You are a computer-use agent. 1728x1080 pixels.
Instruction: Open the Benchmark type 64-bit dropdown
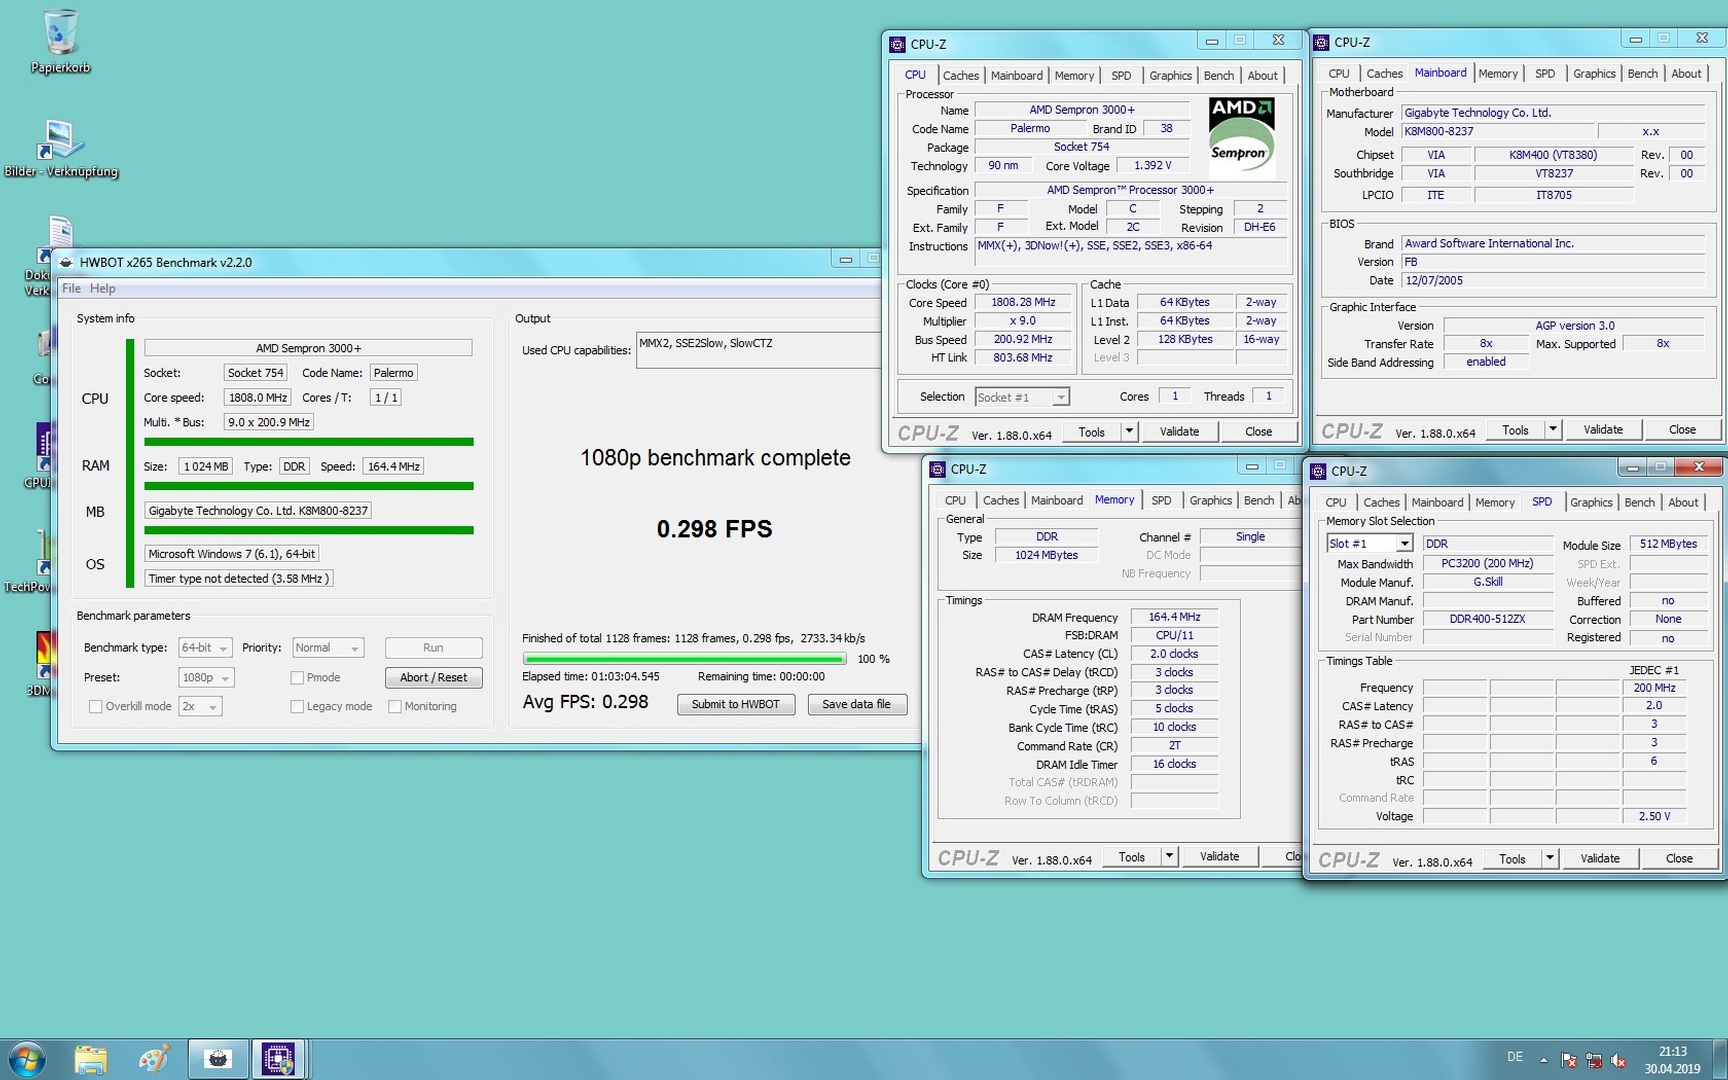205,648
